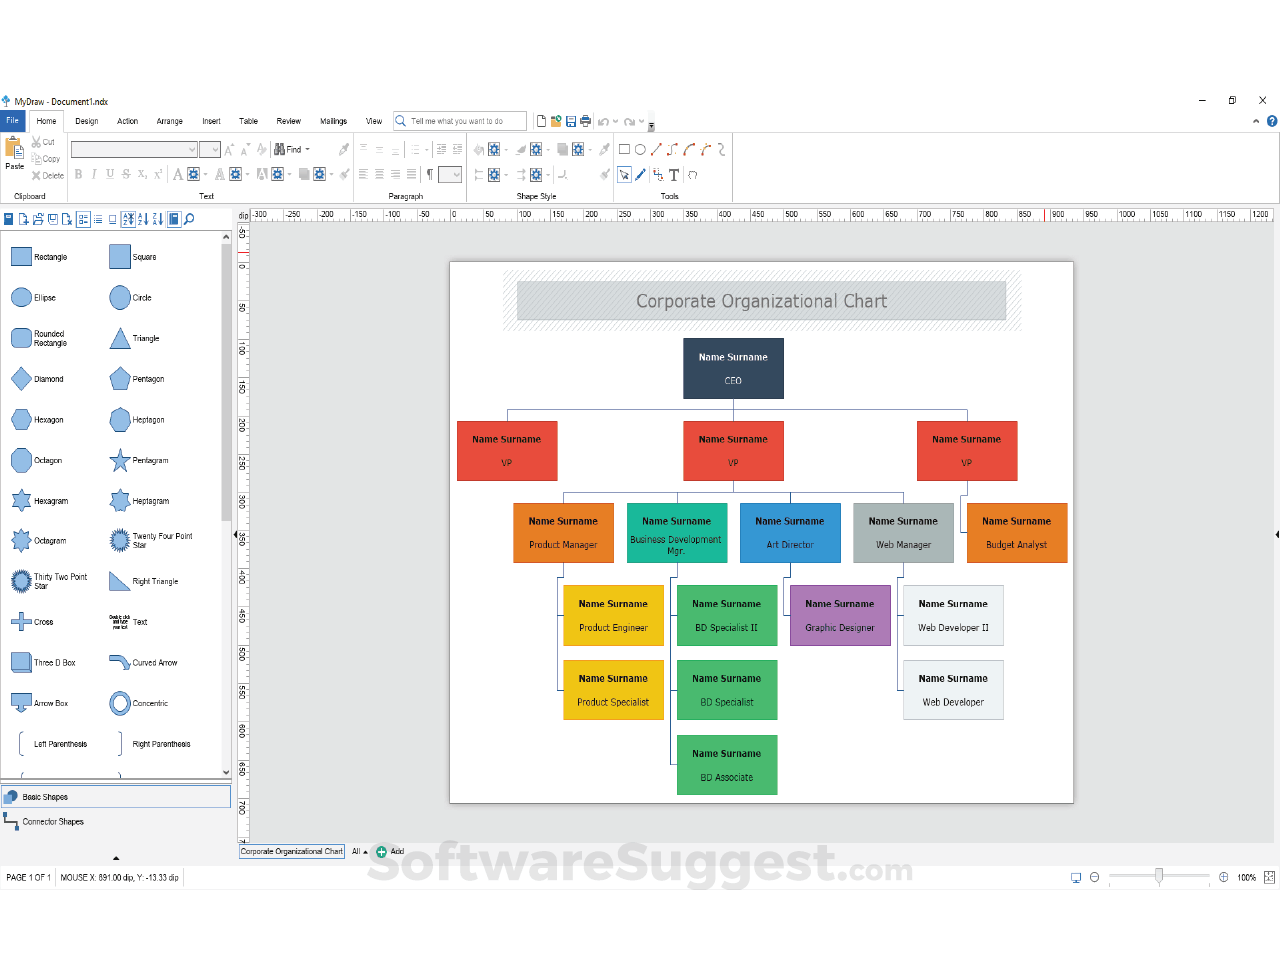The height and width of the screenshot is (960, 1280).
Task: Click the Open library folder icon
Action: (37, 219)
